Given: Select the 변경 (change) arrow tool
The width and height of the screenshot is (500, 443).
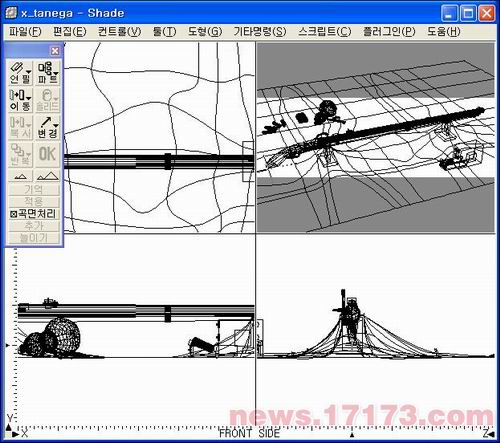Looking at the screenshot, I should click(47, 128).
